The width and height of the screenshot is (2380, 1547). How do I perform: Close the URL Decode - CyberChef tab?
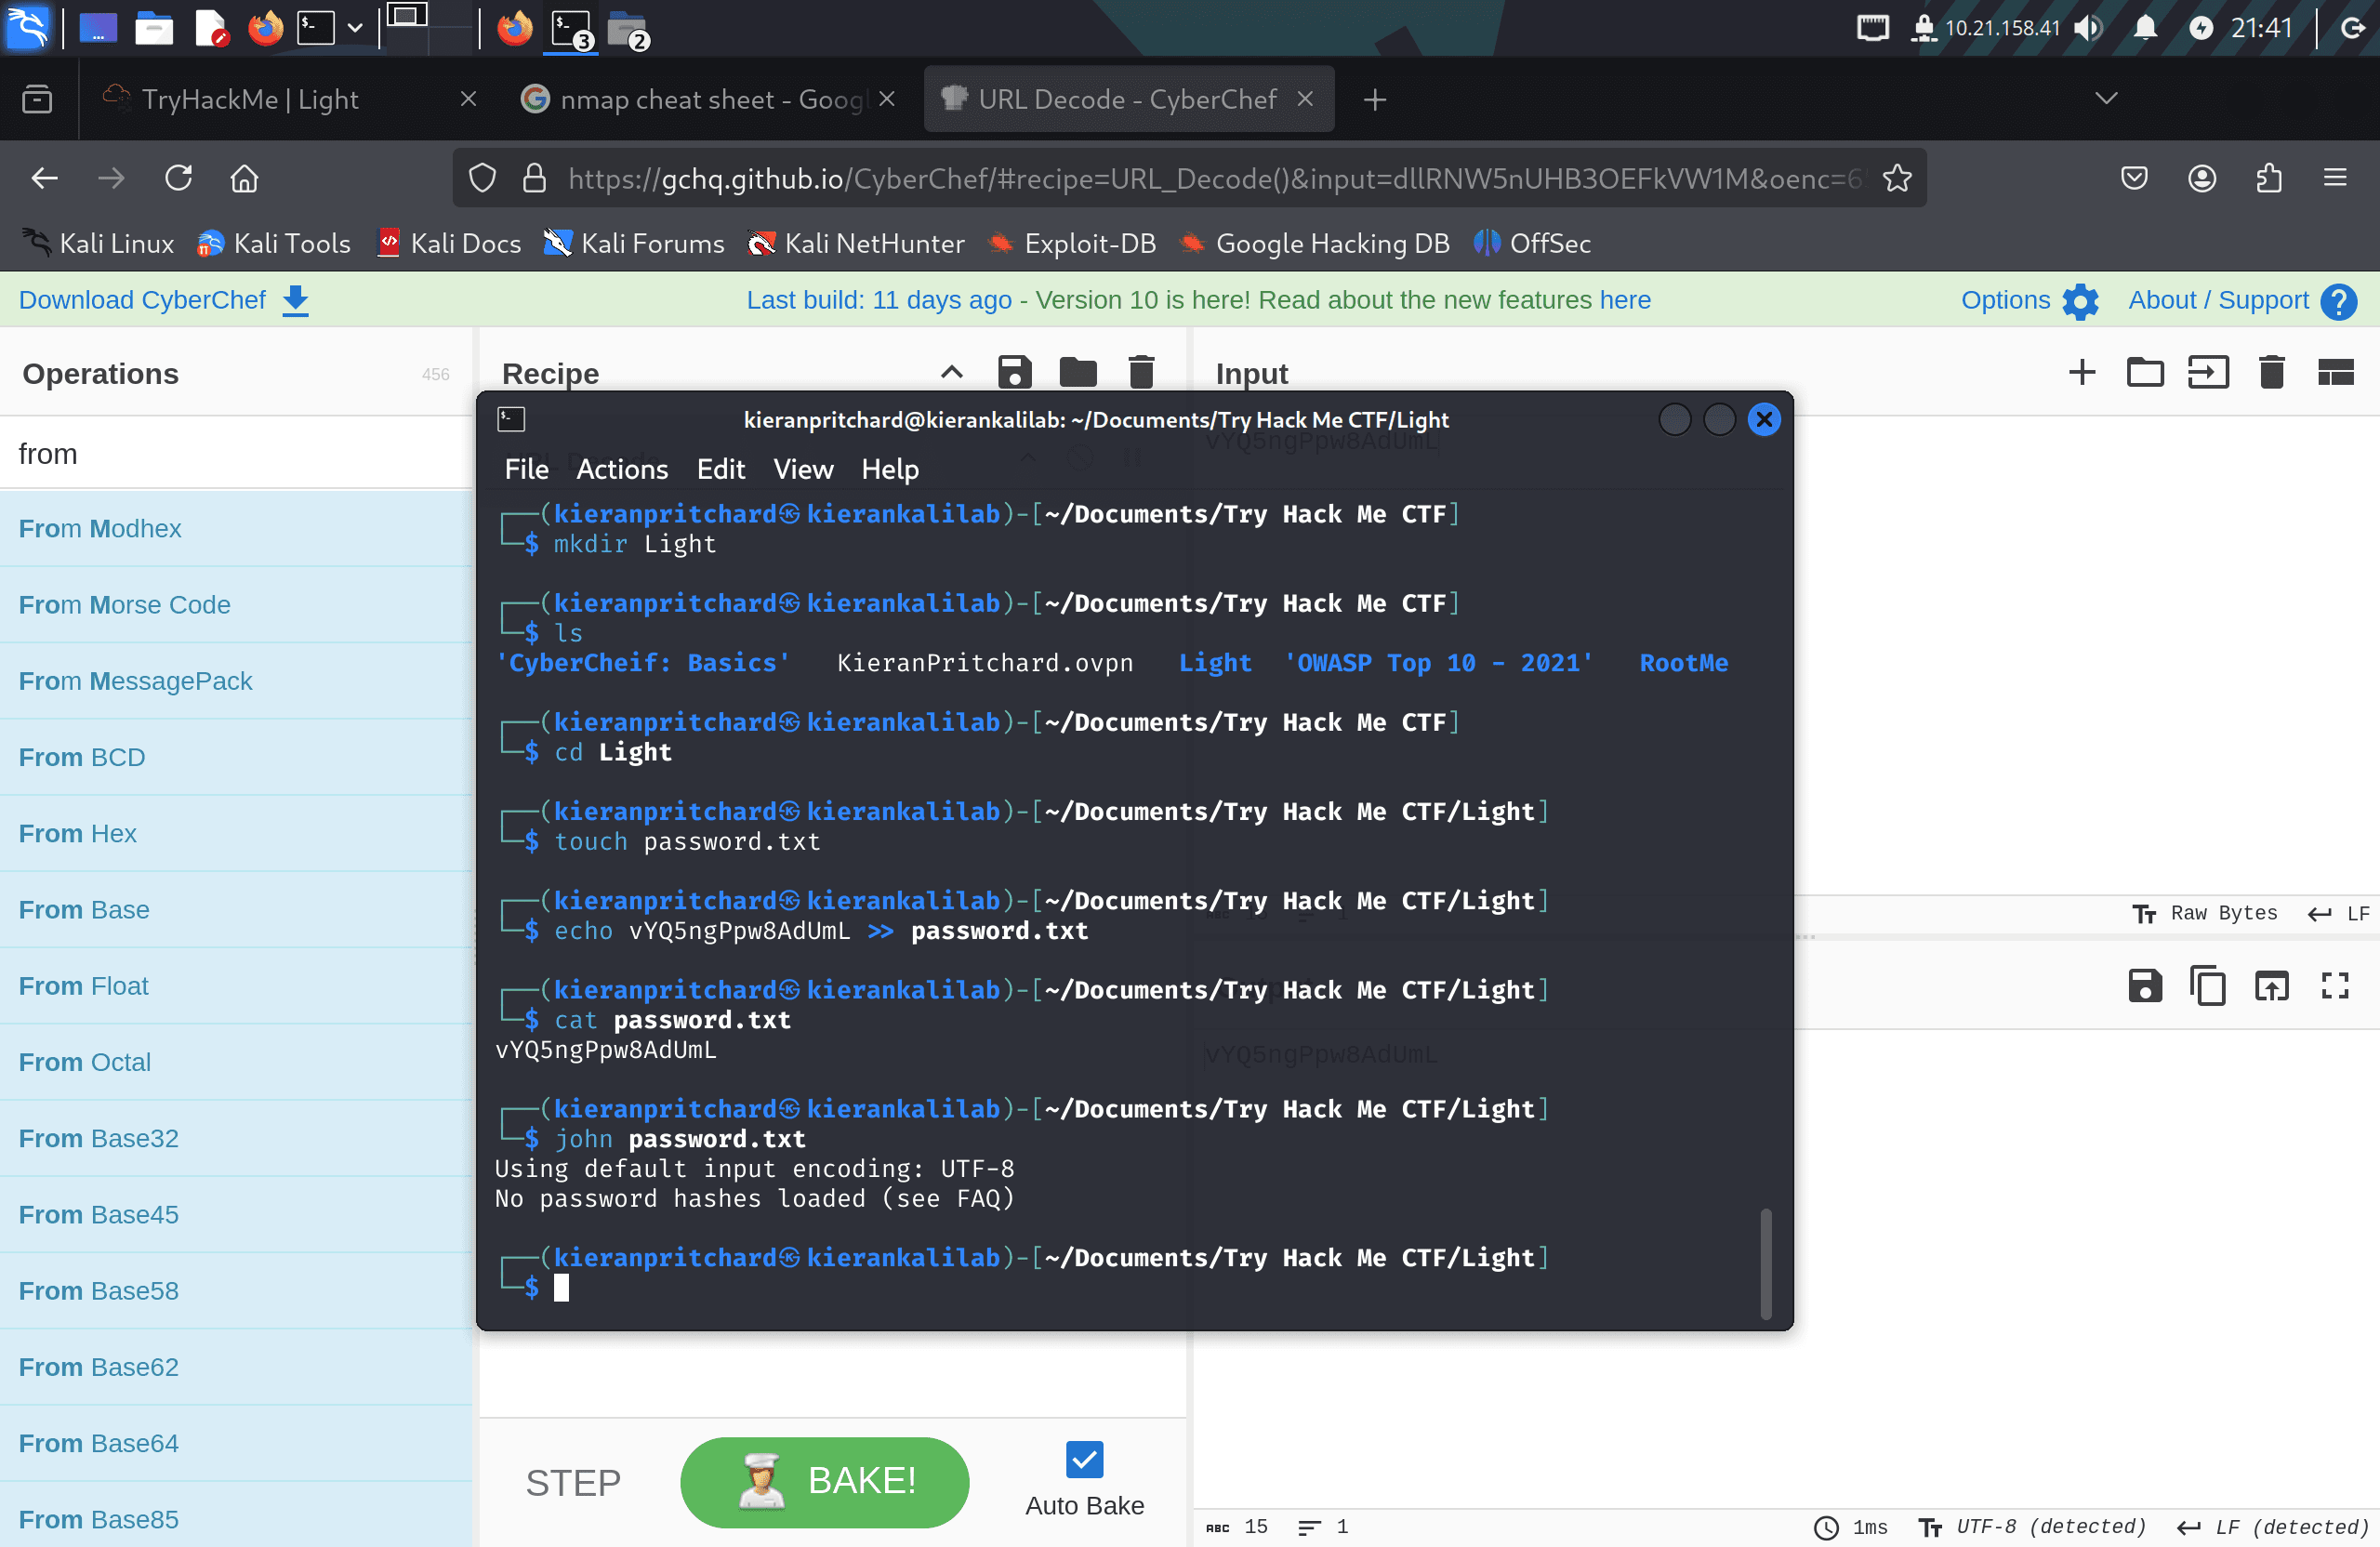click(1304, 99)
